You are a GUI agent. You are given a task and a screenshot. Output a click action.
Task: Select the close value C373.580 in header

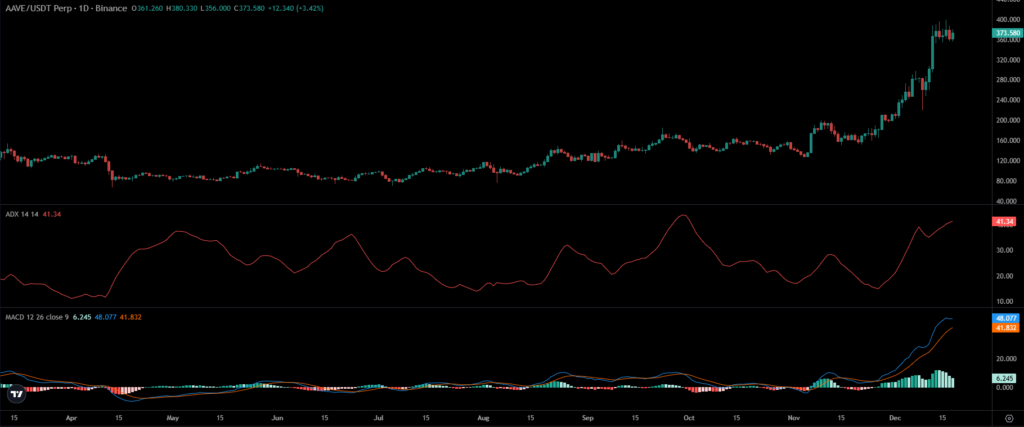pyautogui.click(x=251, y=9)
